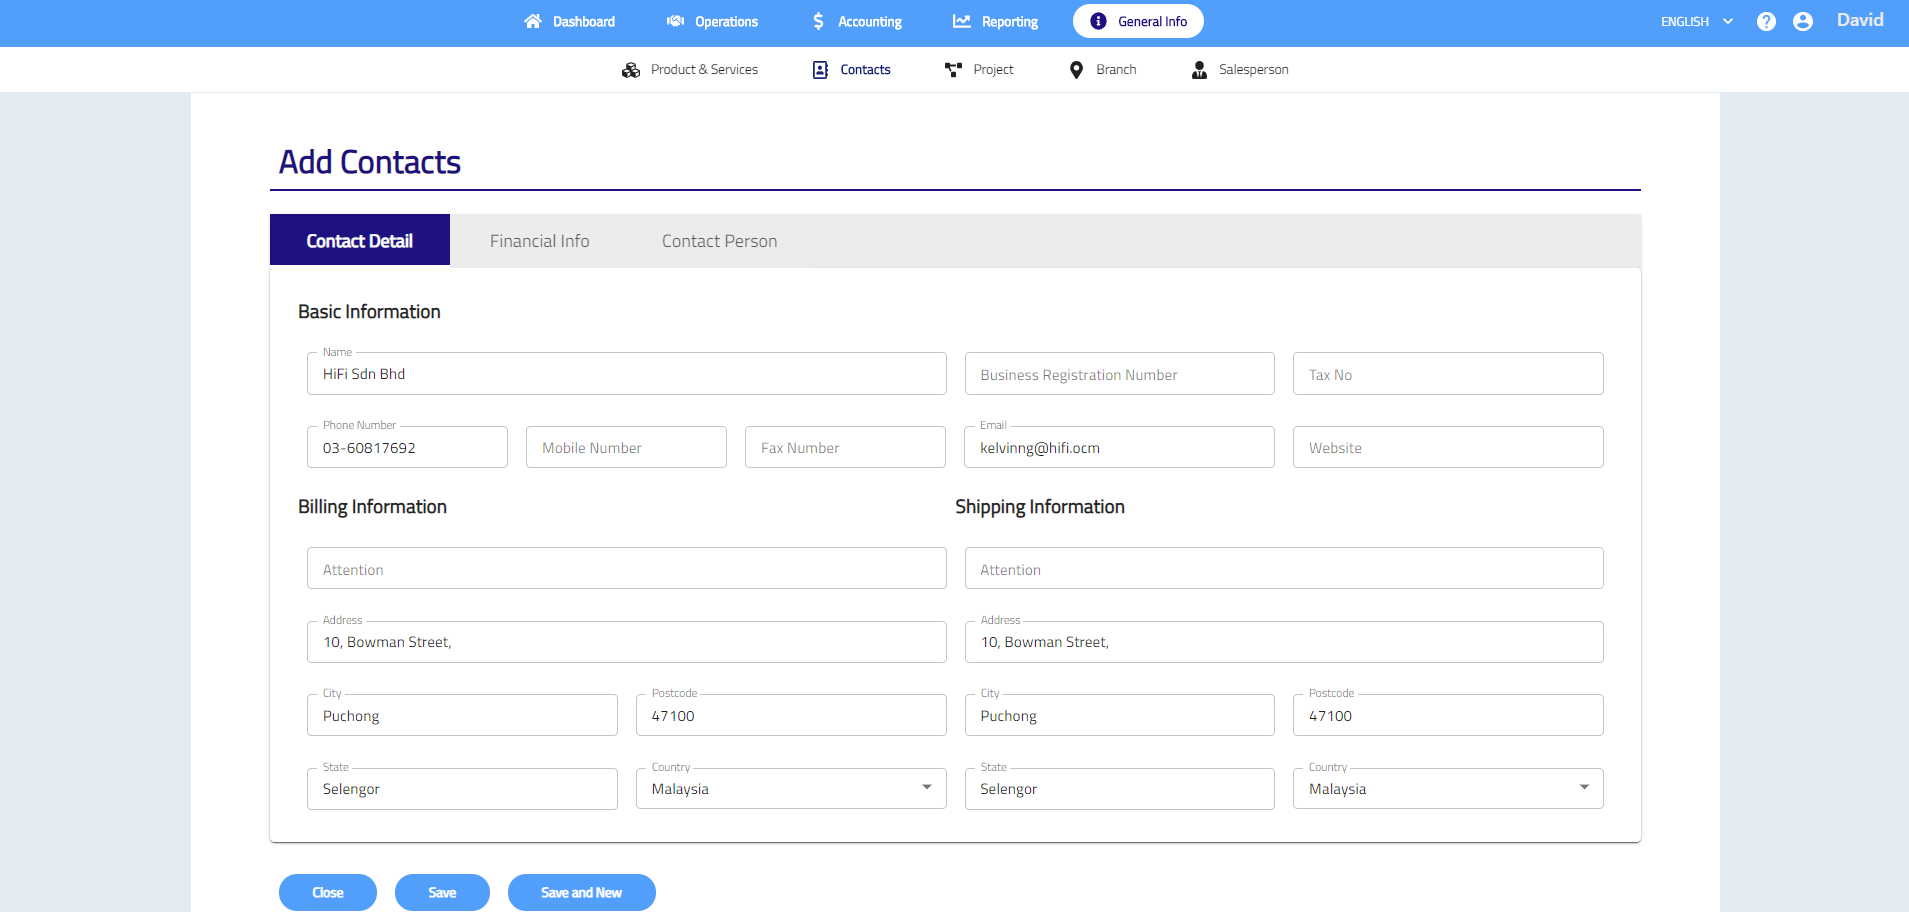Click the Branch location pin icon
Image resolution: width=1909 pixels, height=912 pixels.
point(1076,70)
